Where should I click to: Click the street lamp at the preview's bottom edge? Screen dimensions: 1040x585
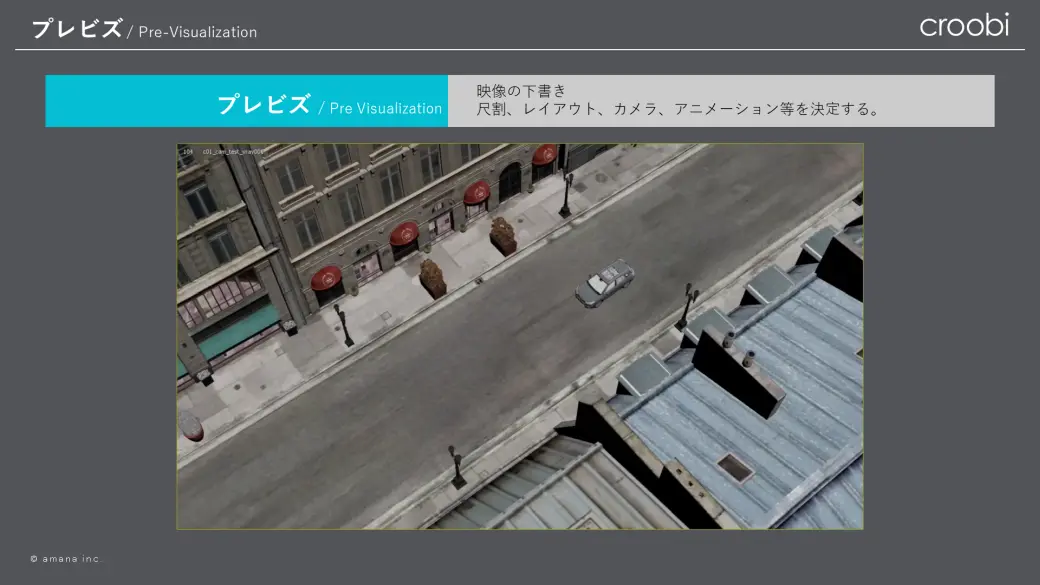[x=456, y=467]
